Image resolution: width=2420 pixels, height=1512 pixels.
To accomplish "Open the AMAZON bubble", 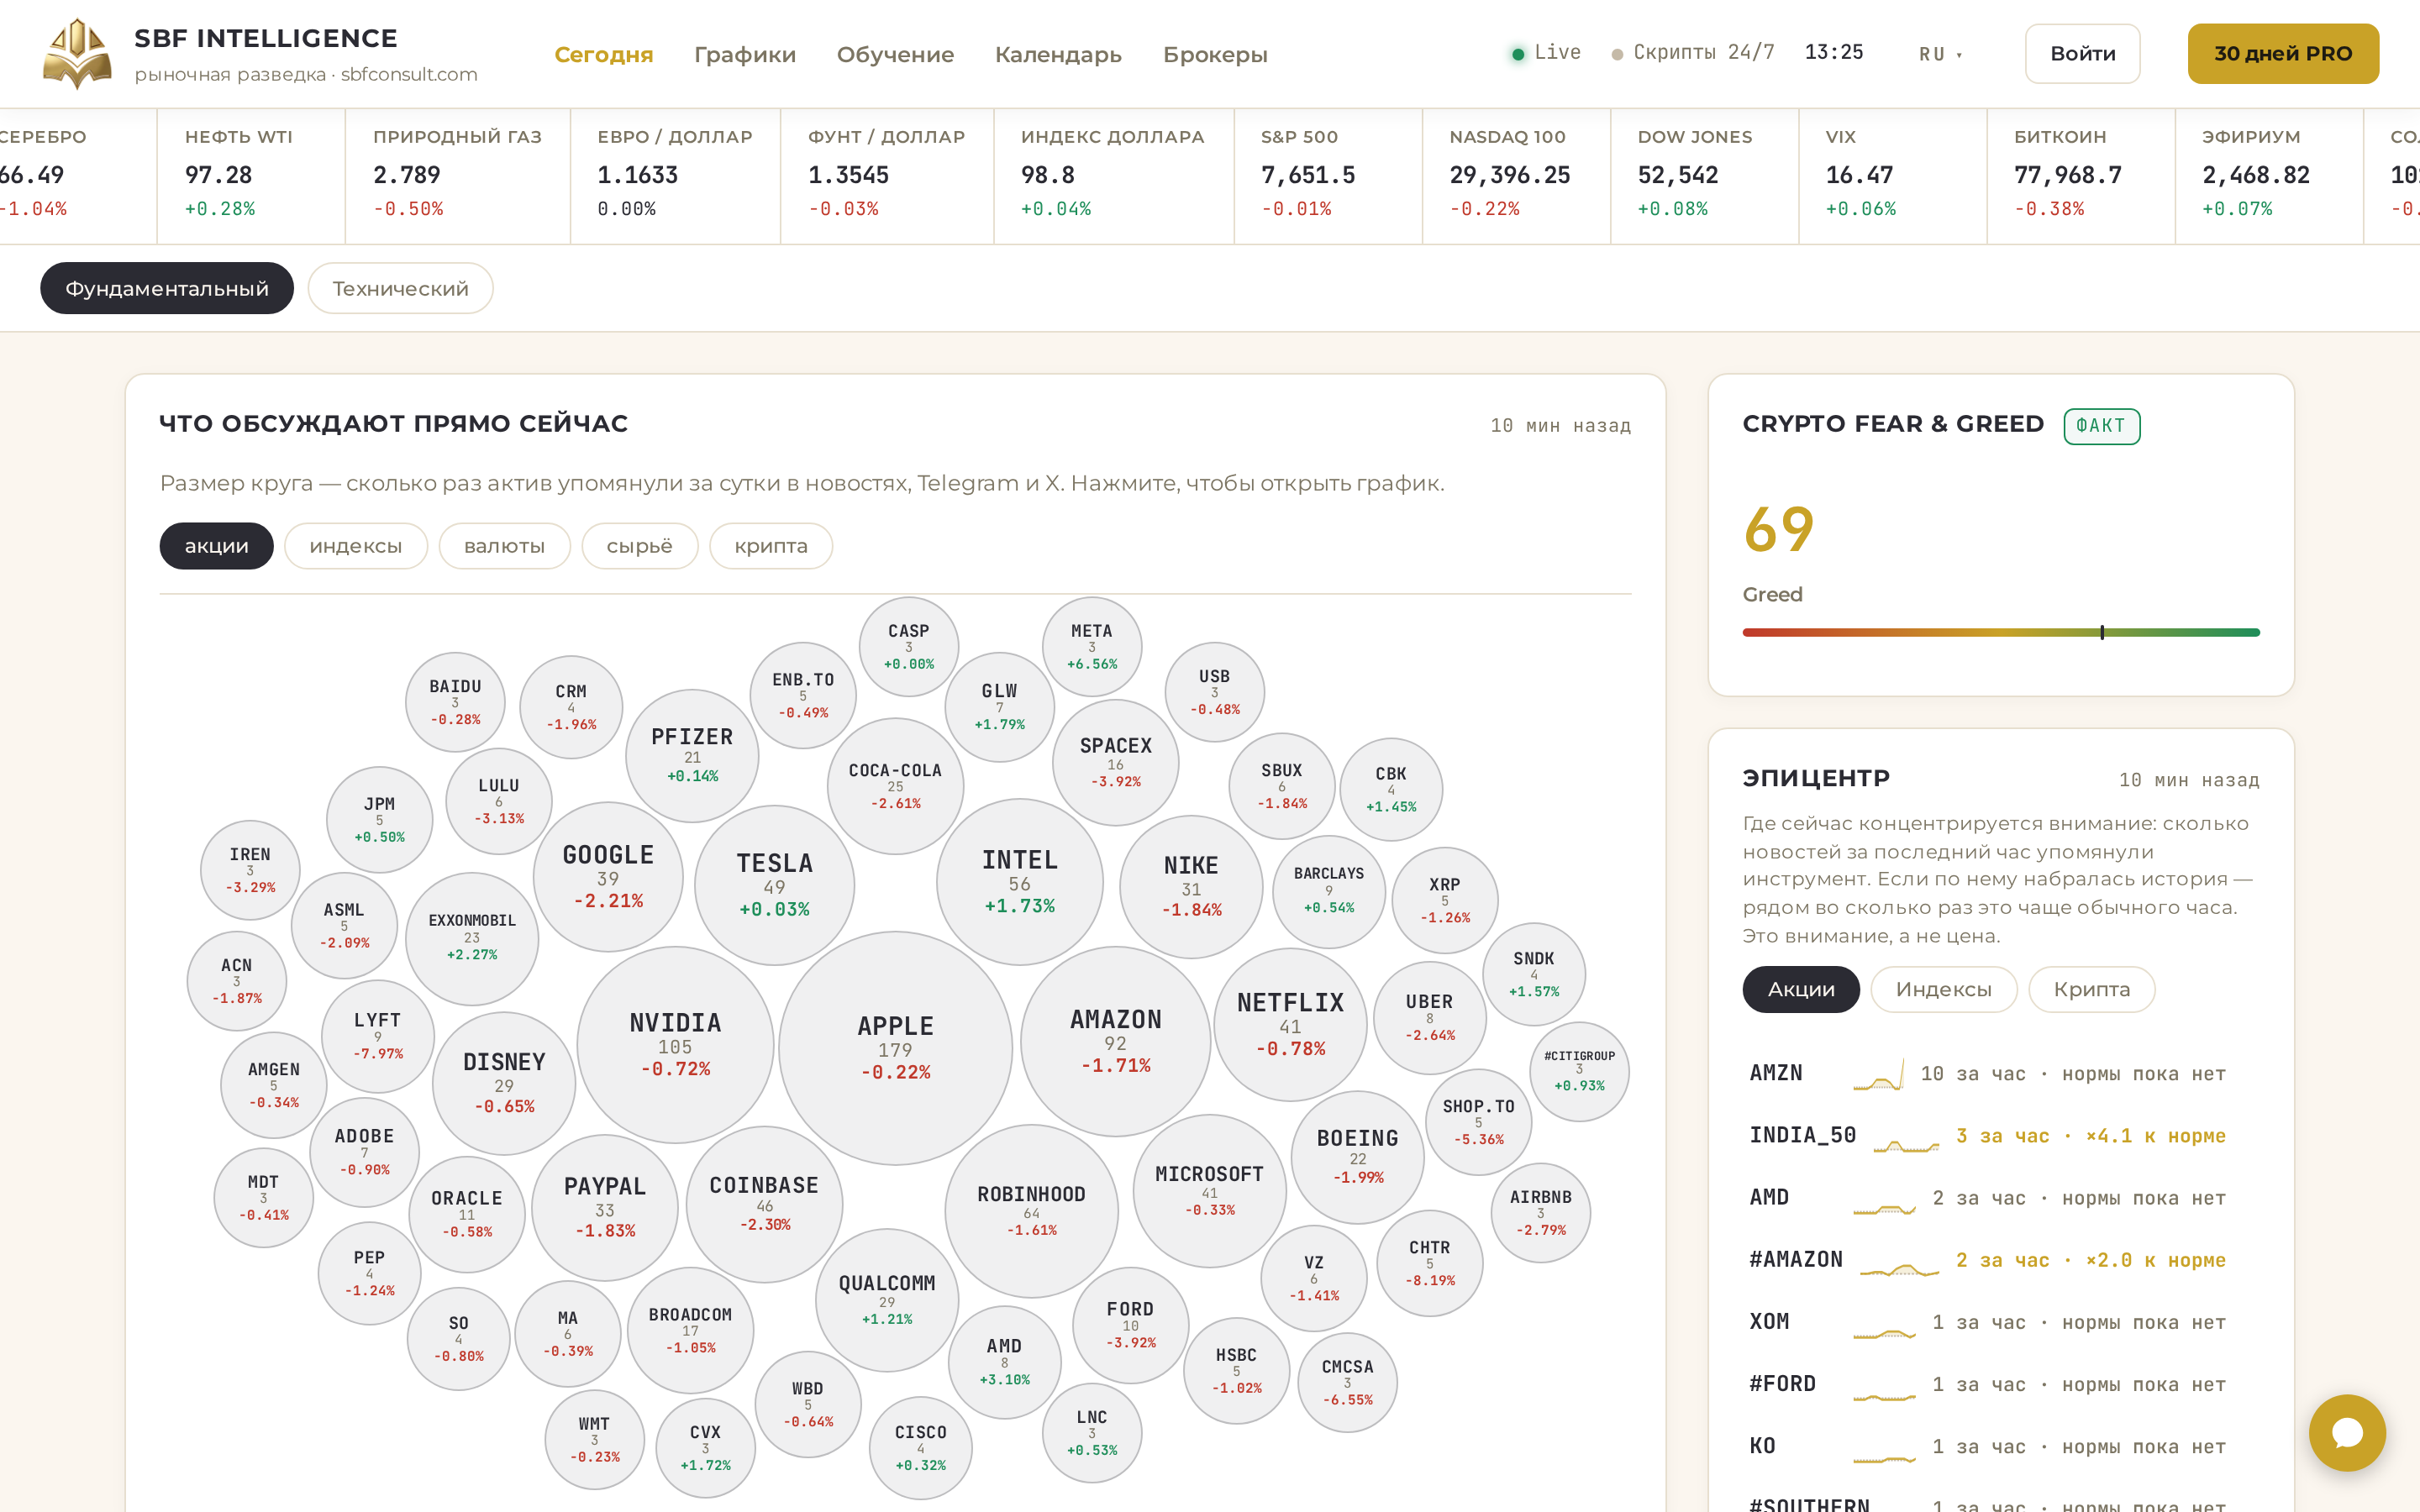I will (x=1115, y=1041).
